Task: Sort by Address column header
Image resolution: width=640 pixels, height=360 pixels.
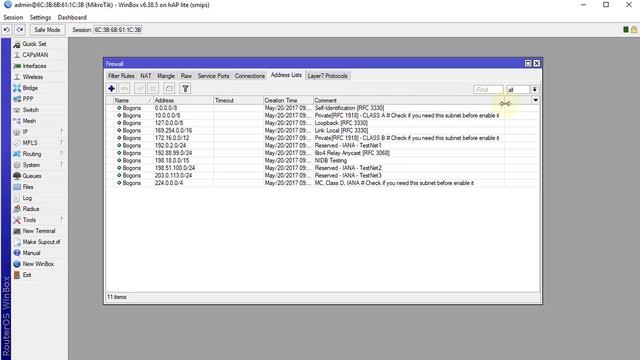Action: [183, 100]
